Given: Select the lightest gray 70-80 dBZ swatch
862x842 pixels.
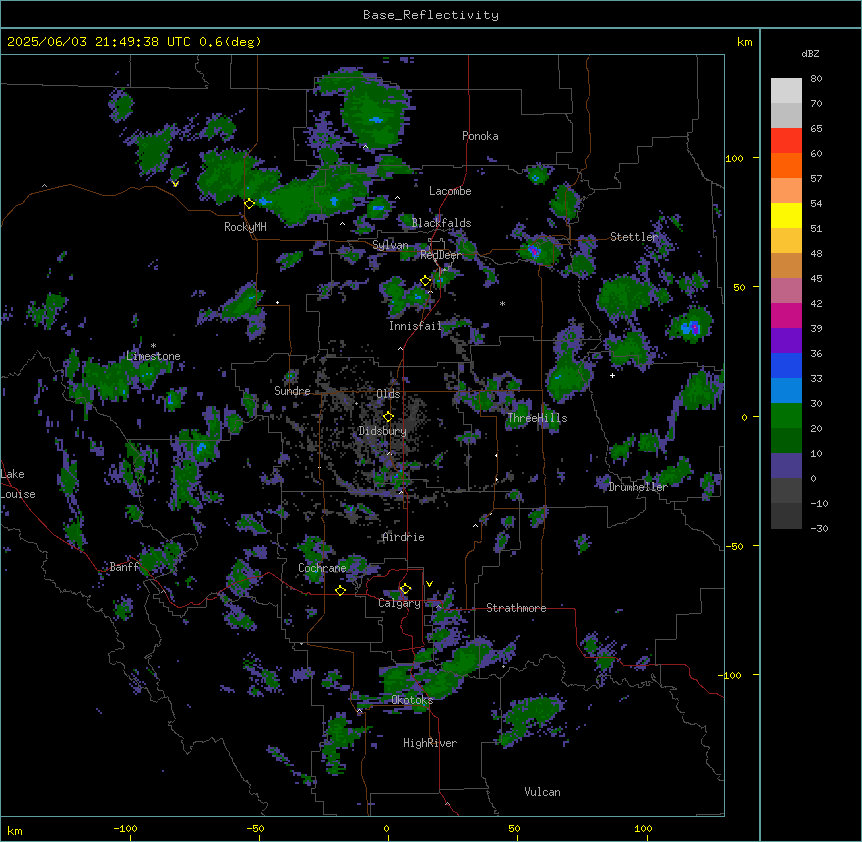Looking at the screenshot, I should click(786, 91).
